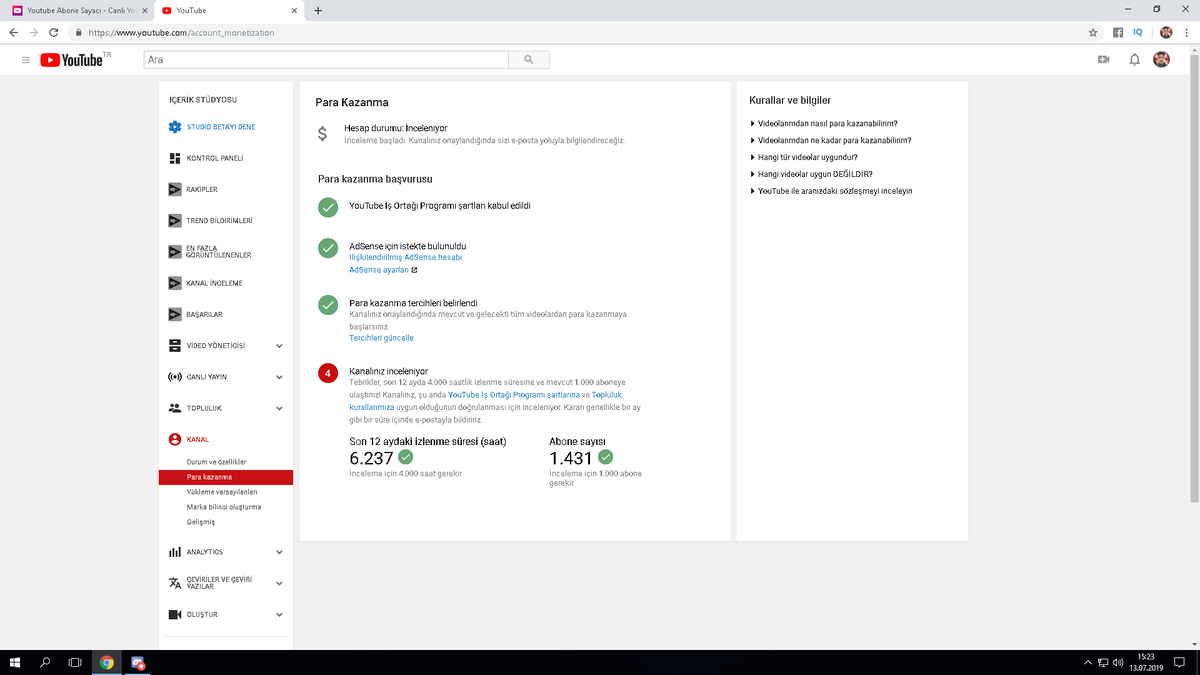Screen dimensions: 1200x675
Task: Open a new browser tab
Action: point(318,11)
